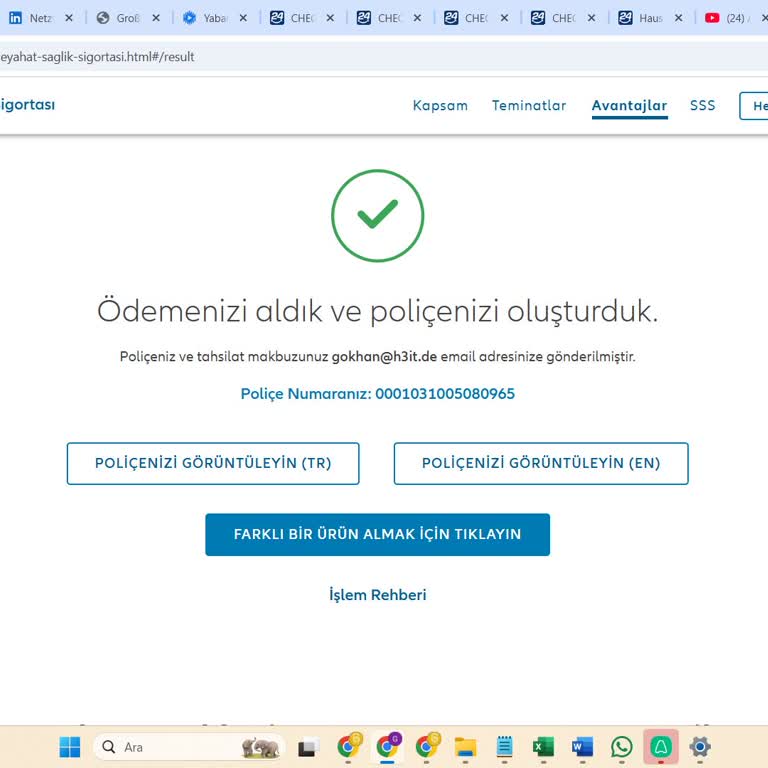The width and height of the screenshot is (768, 768).
Task: View the policy in English (EN)
Action: click(541, 463)
